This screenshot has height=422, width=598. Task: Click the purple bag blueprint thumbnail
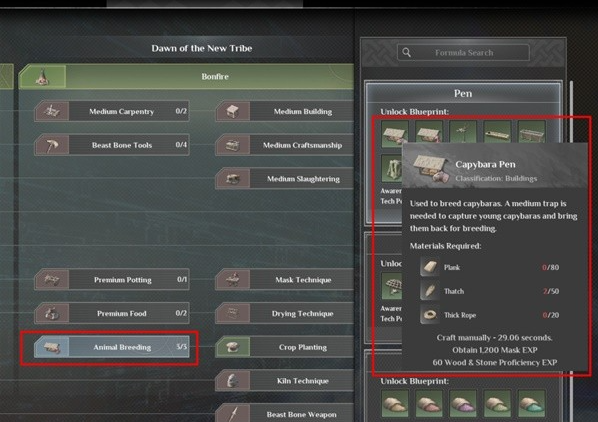point(463,403)
